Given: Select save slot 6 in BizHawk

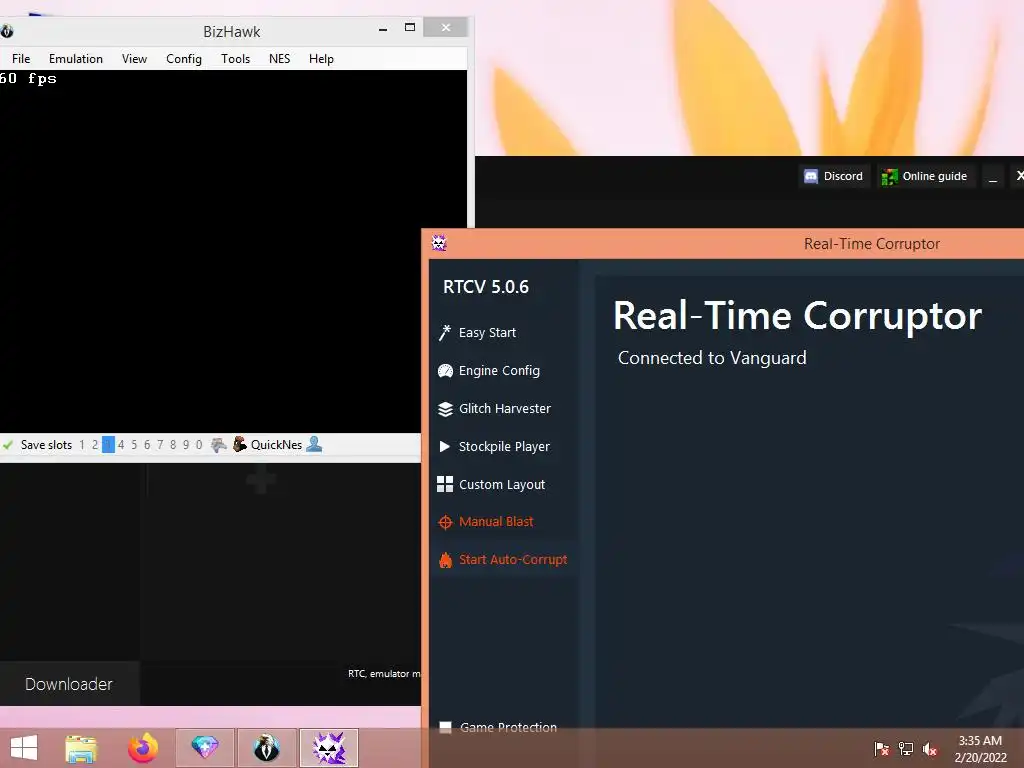Looking at the screenshot, I should coord(147,445).
